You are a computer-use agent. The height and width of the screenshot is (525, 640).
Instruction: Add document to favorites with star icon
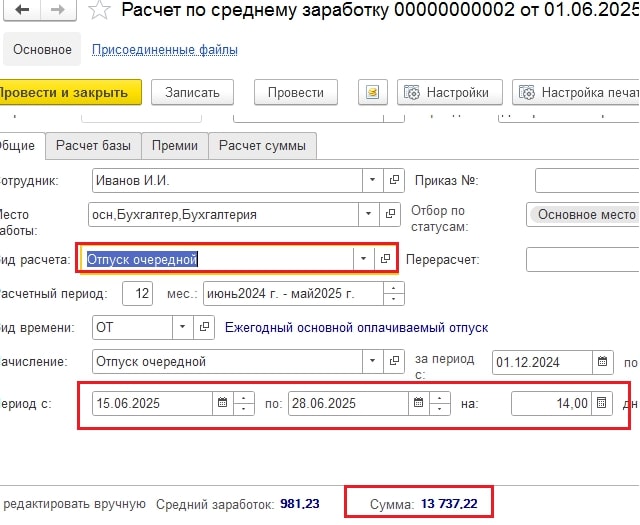(99, 10)
